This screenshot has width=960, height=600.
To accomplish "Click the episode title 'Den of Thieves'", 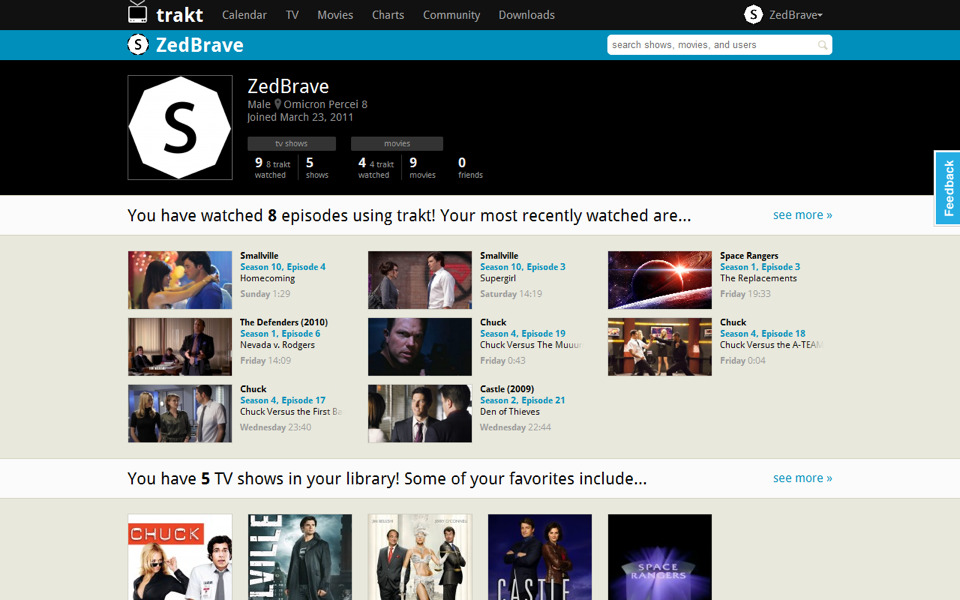I will pyautogui.click(x=510, y=412).
